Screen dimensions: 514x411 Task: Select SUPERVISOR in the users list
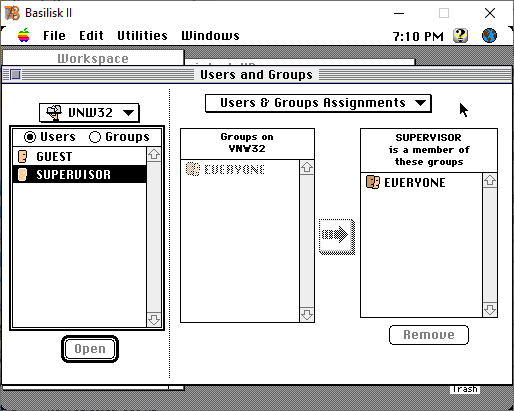[79, 174]
